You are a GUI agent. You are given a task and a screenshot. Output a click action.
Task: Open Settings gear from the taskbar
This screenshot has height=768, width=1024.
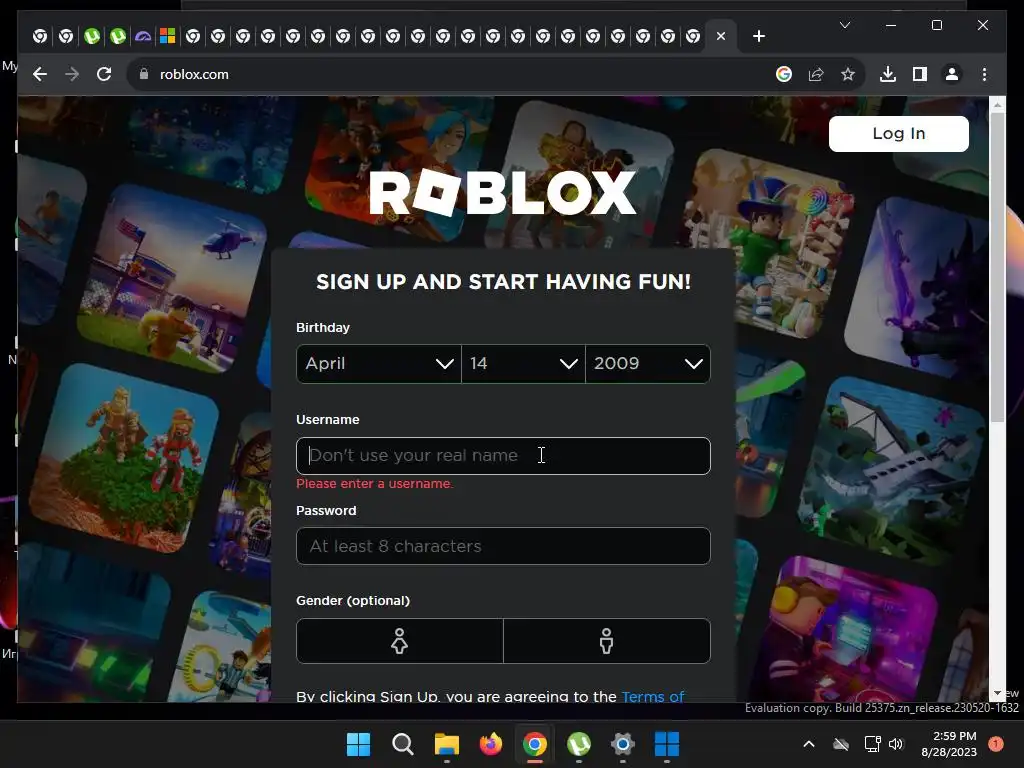(622, 744)
